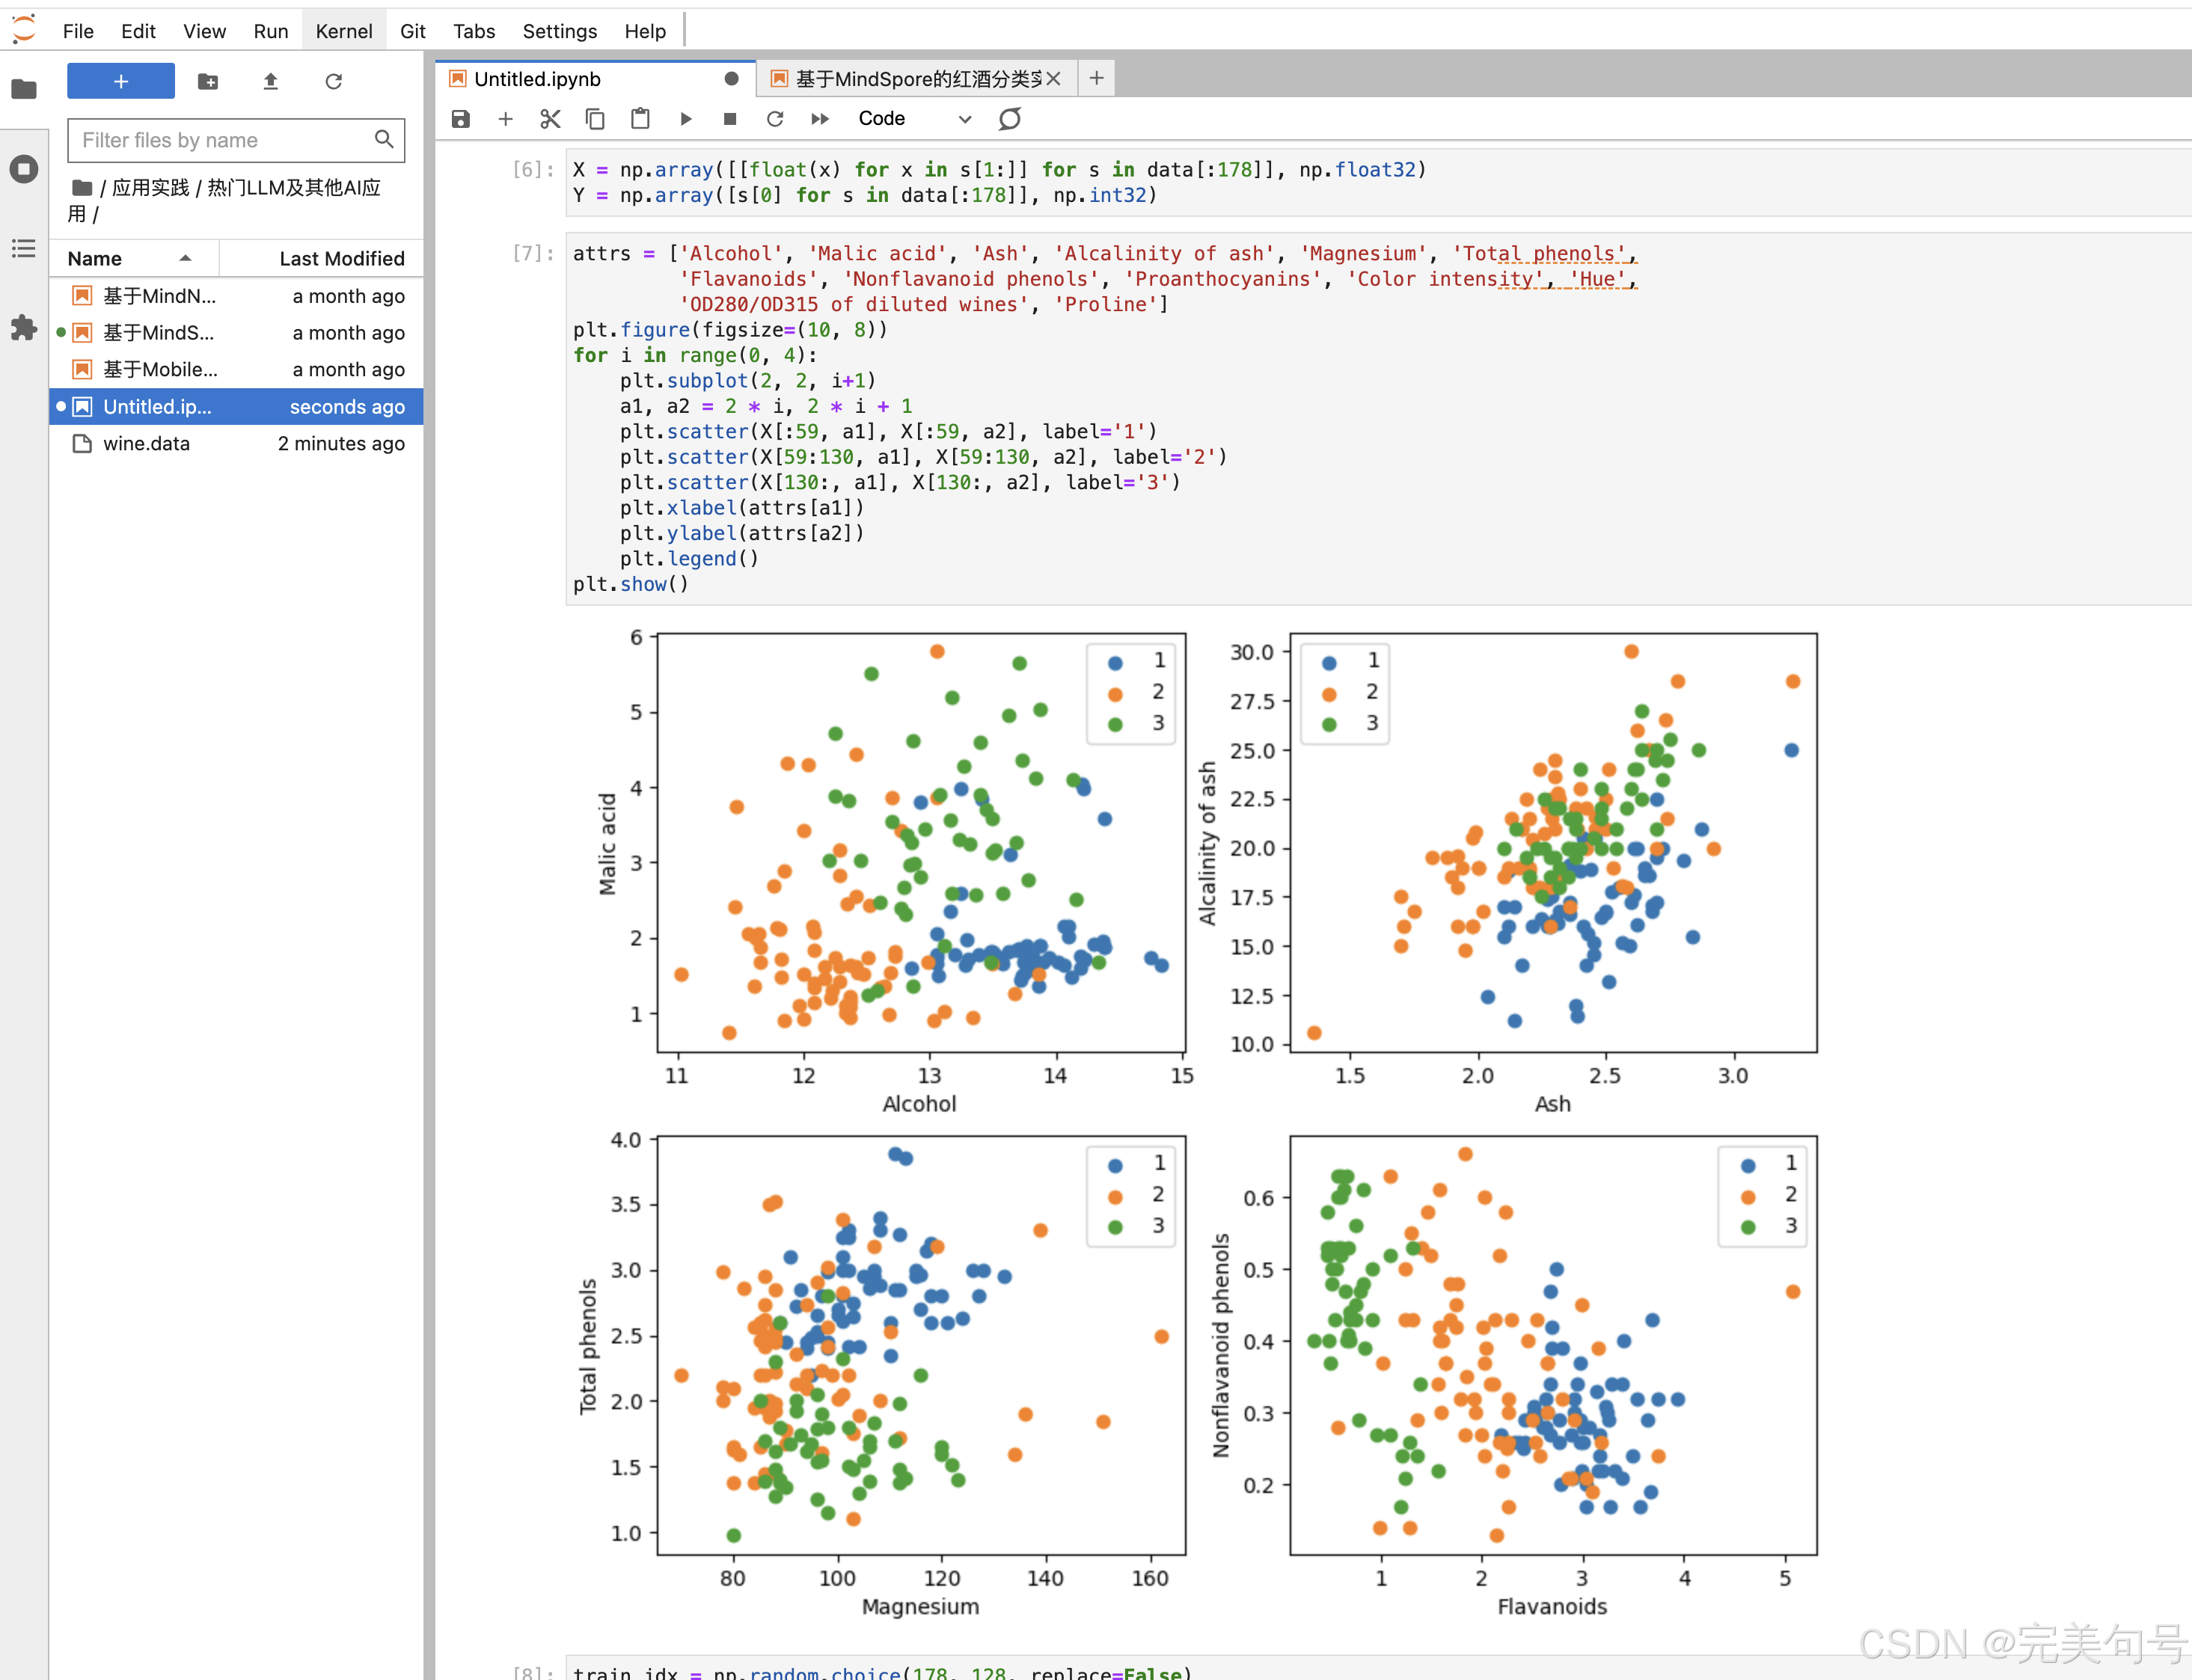
Task: Open wine.data in file browser
Action: pyautogui.click(x=146, y=443)
